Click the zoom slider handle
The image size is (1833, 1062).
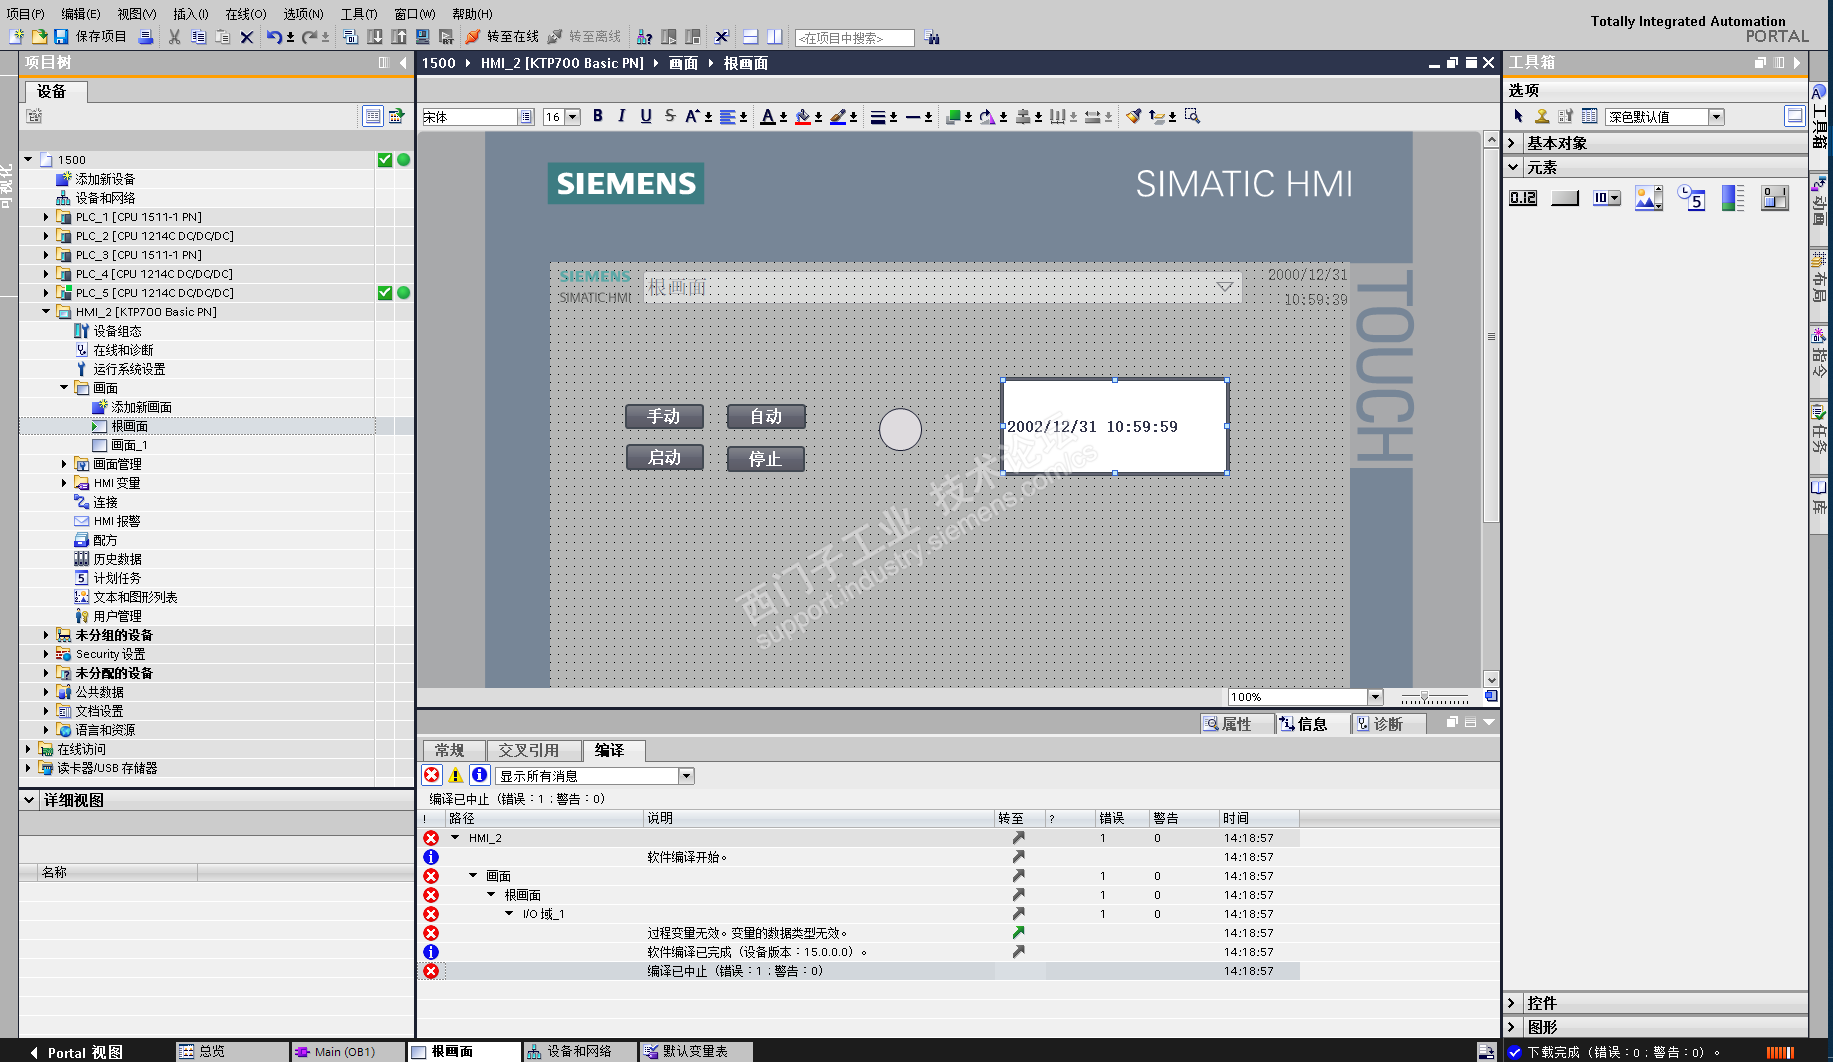[1424, 697]
